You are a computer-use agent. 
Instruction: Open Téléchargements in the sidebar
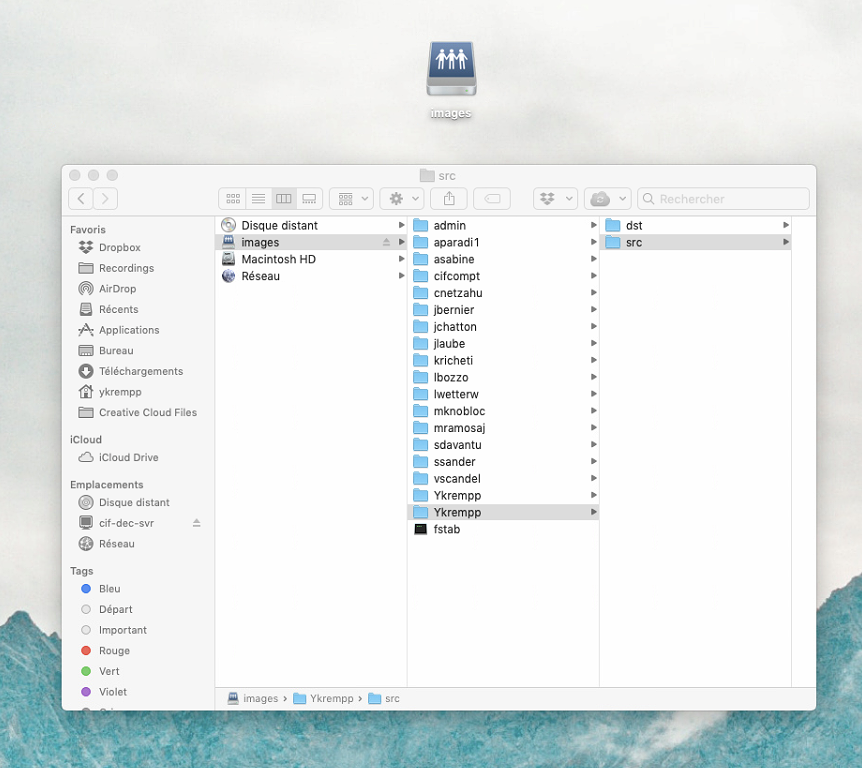(x=140, y=371)
